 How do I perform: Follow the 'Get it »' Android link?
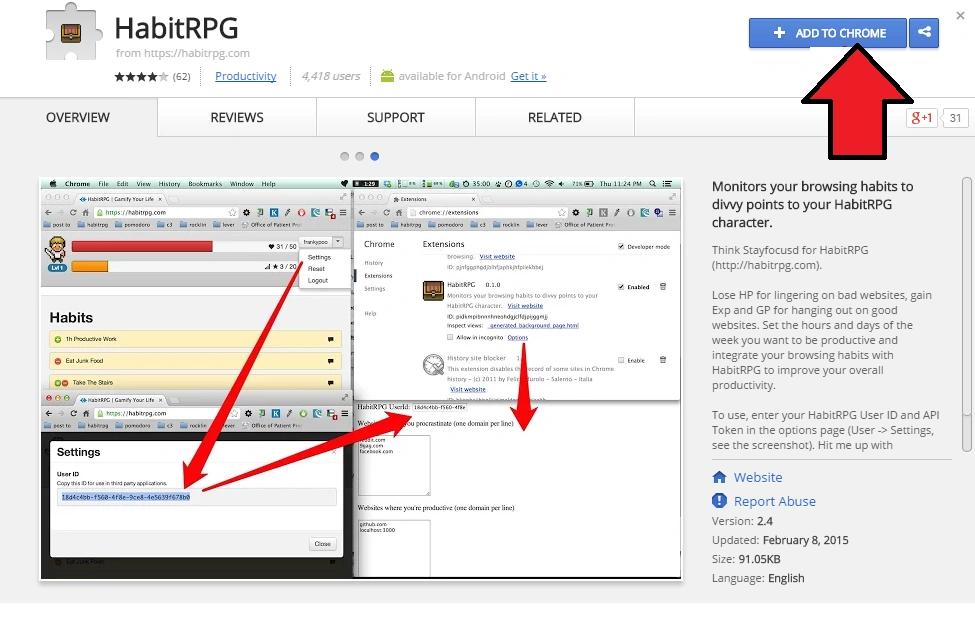pos(529,76)
